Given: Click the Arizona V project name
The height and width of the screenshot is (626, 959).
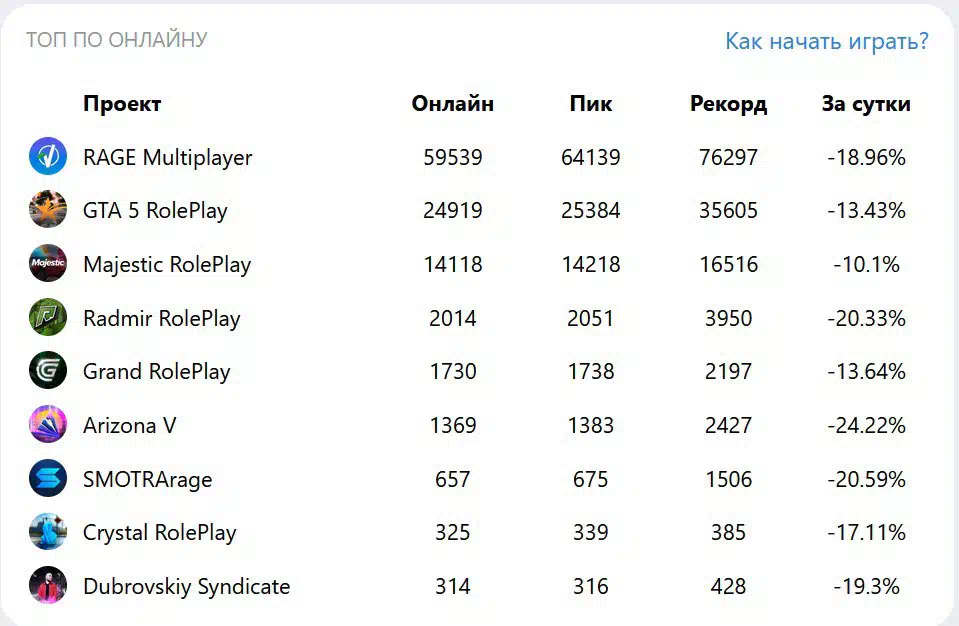Looking at the screenshot, I should (130, 425).
